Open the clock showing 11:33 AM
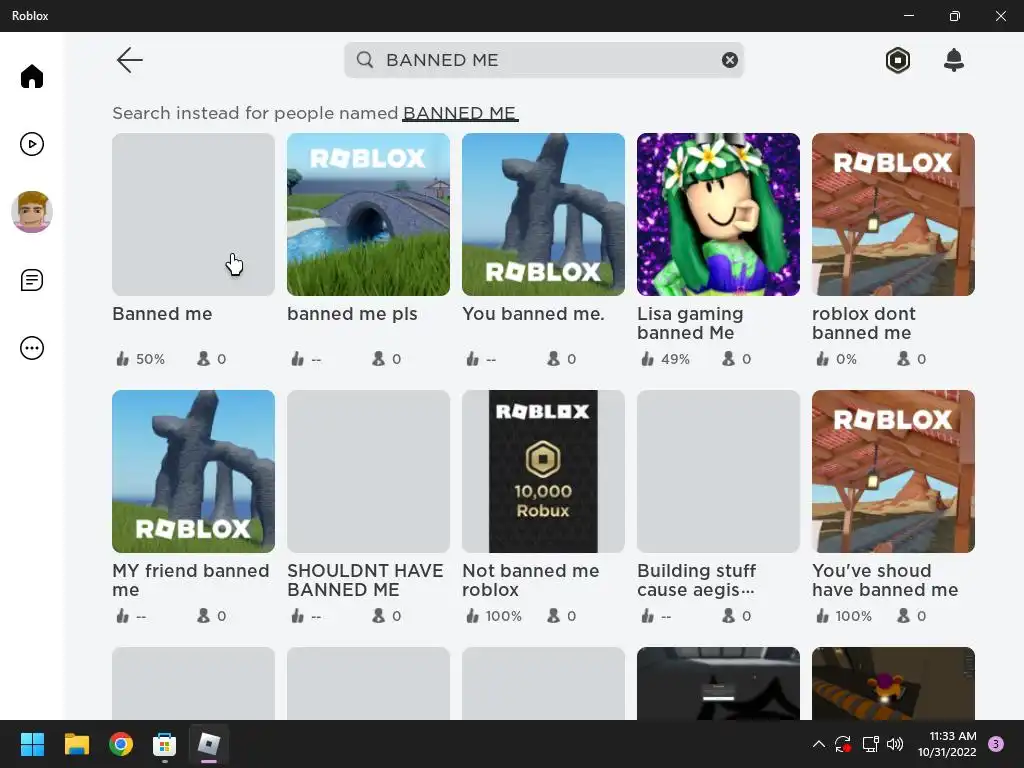 point(947,744)
